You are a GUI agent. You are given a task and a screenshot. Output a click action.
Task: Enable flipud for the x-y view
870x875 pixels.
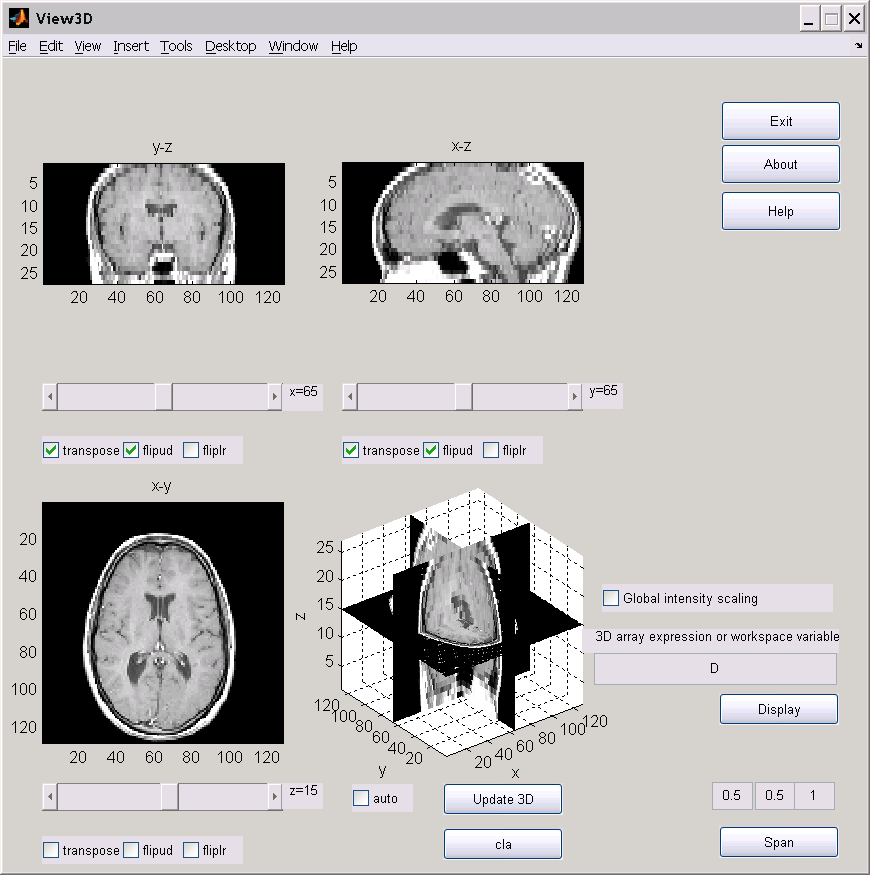(131, 850)
